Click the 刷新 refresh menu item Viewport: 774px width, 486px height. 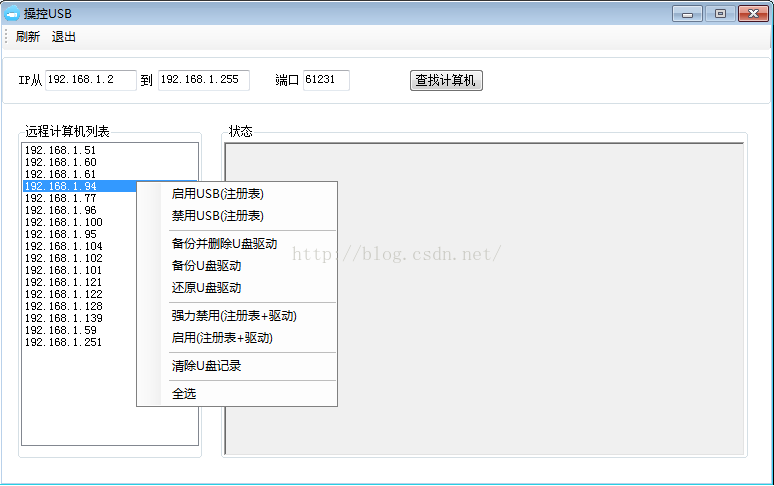point(28,37)
